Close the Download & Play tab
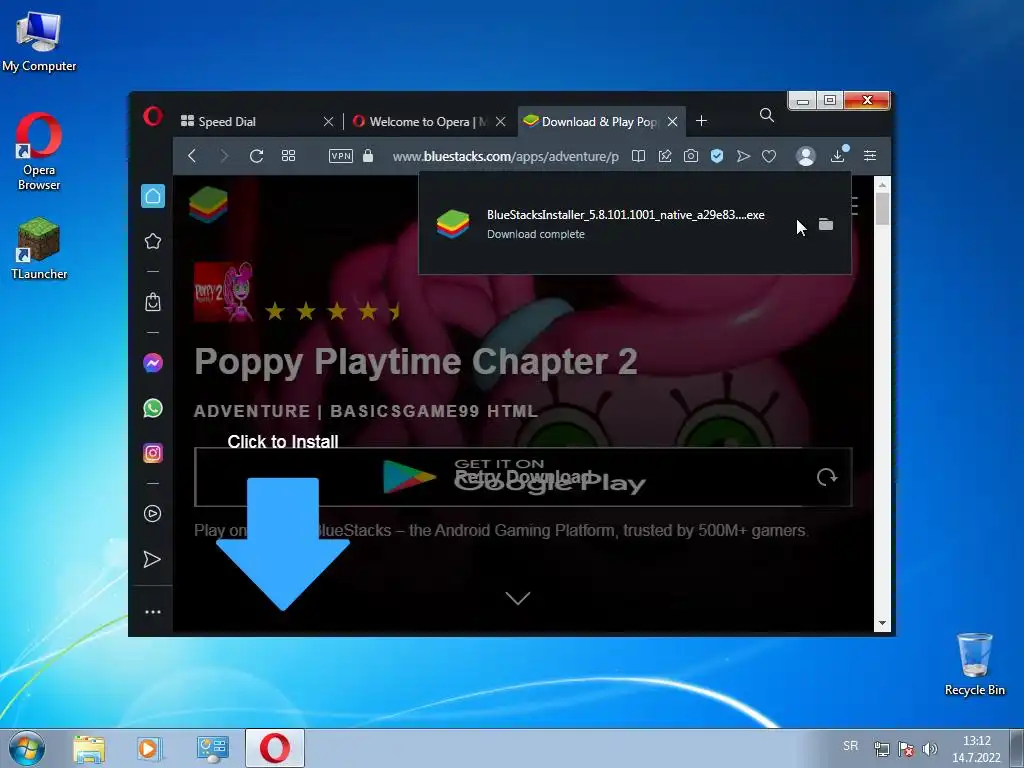This screenshot has width=1024, height=768. (673, 121)
